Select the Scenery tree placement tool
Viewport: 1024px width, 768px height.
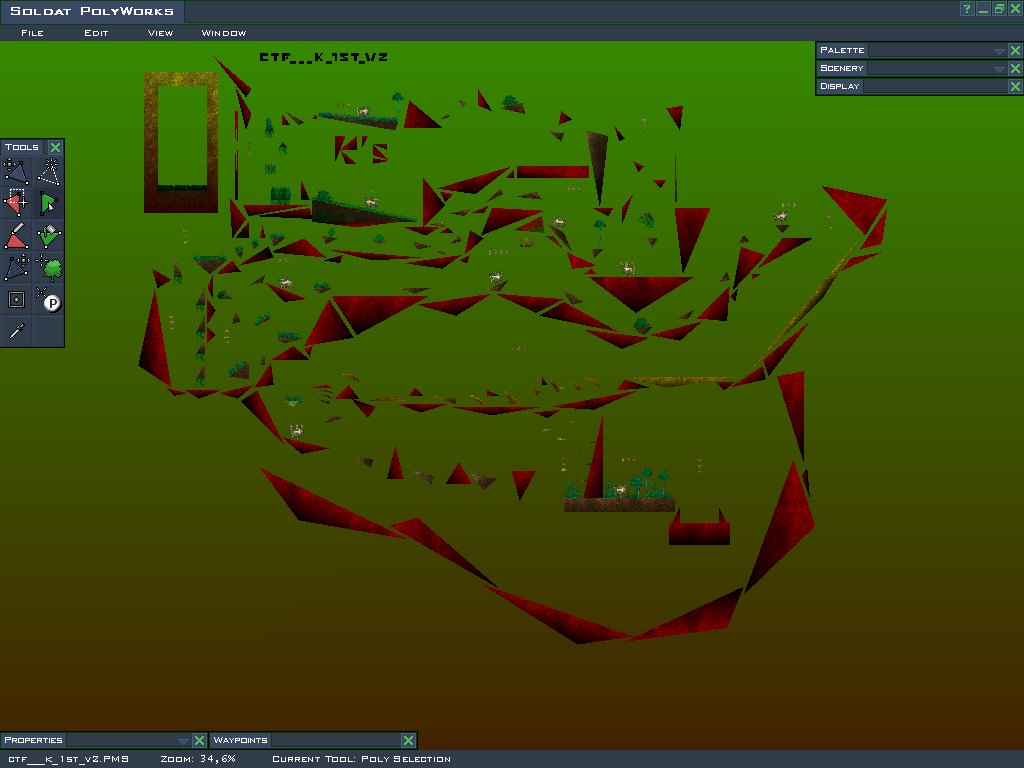point(48,267)
